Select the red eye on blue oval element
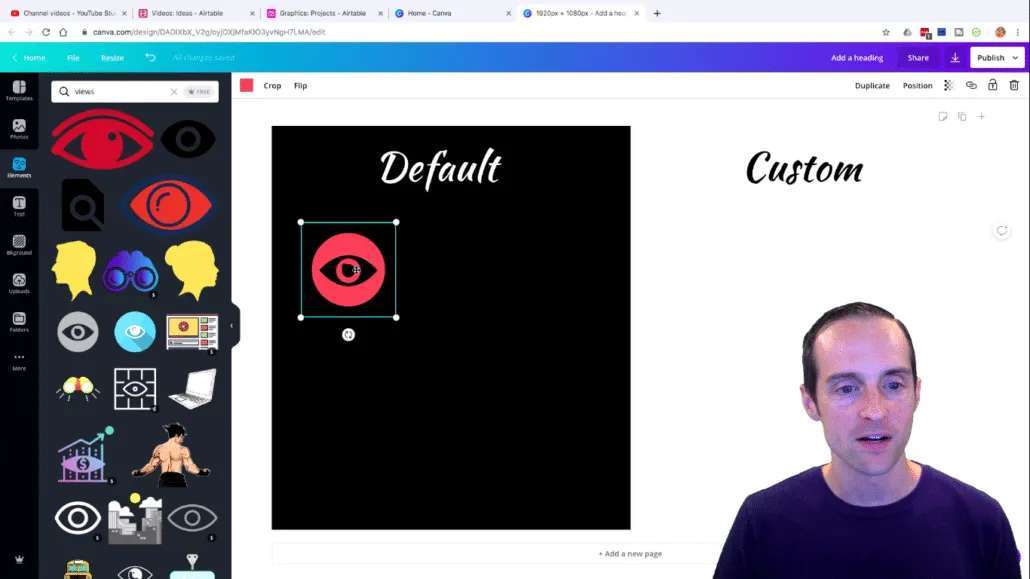This screenshot has width=1030, height=579. tap(170, 204)
